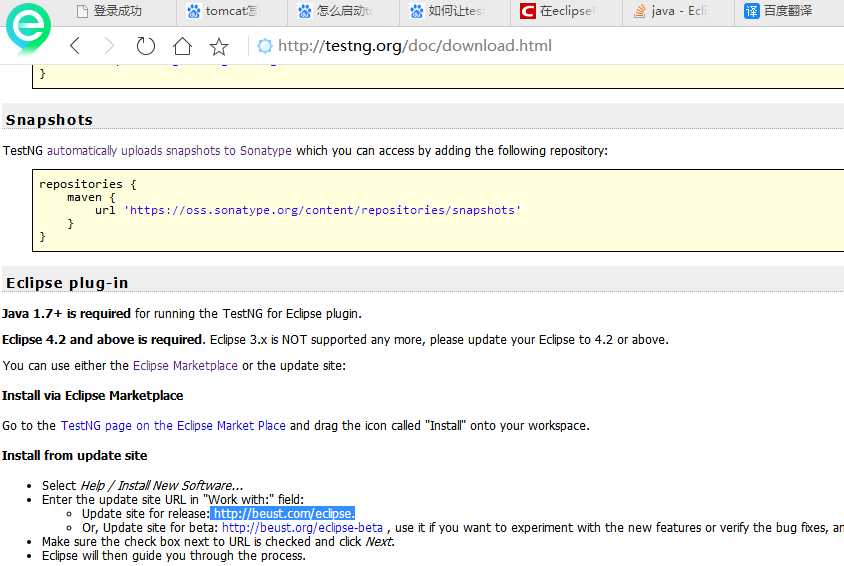Reload the page with refresh icon
The height and width of the screenshot is (566, 844).
[x=145, y=46]
